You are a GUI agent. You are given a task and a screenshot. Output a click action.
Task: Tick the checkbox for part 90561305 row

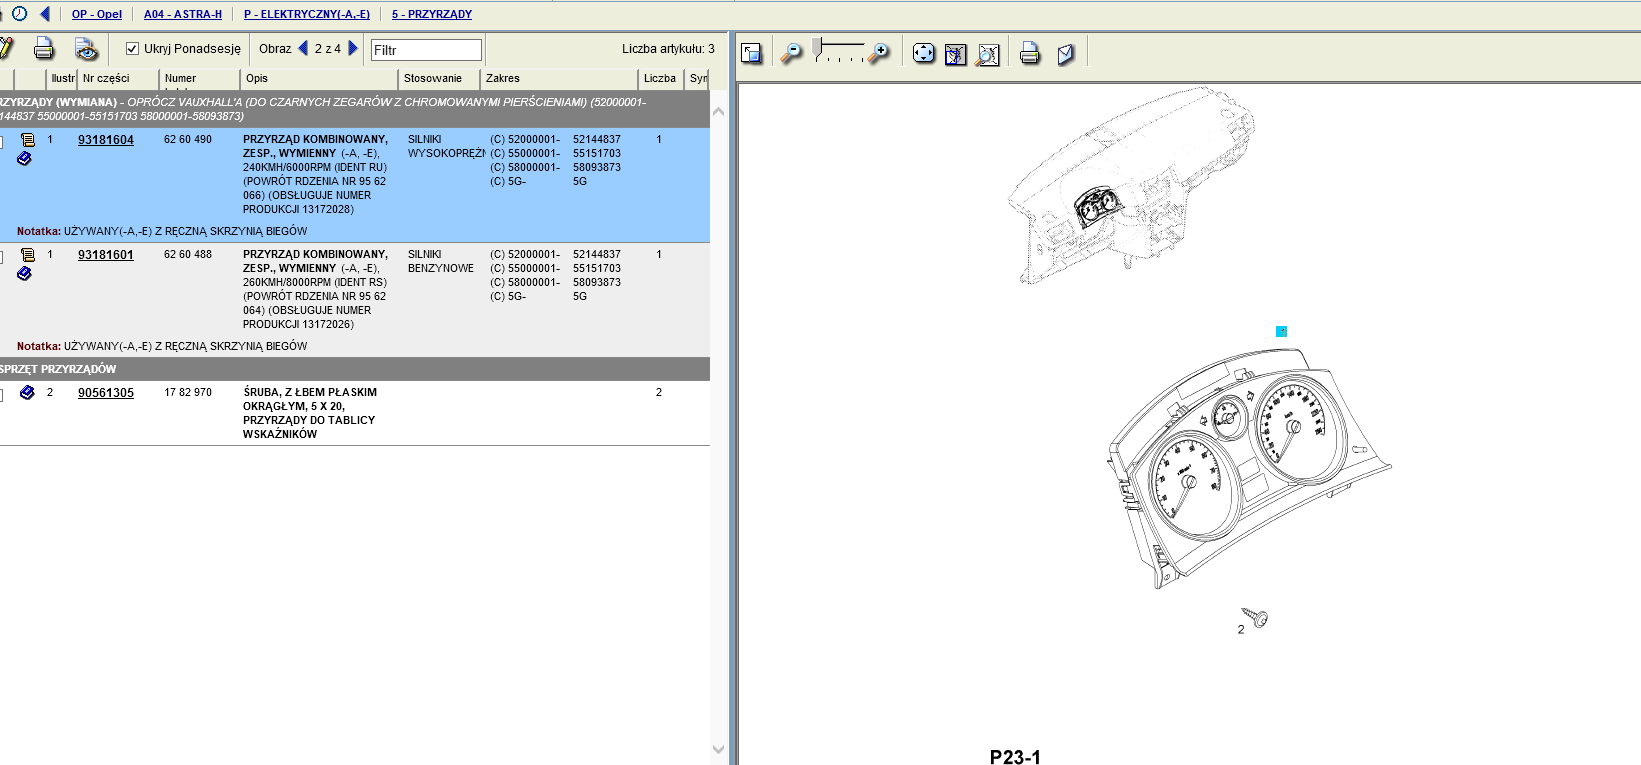tap(1, 395)
